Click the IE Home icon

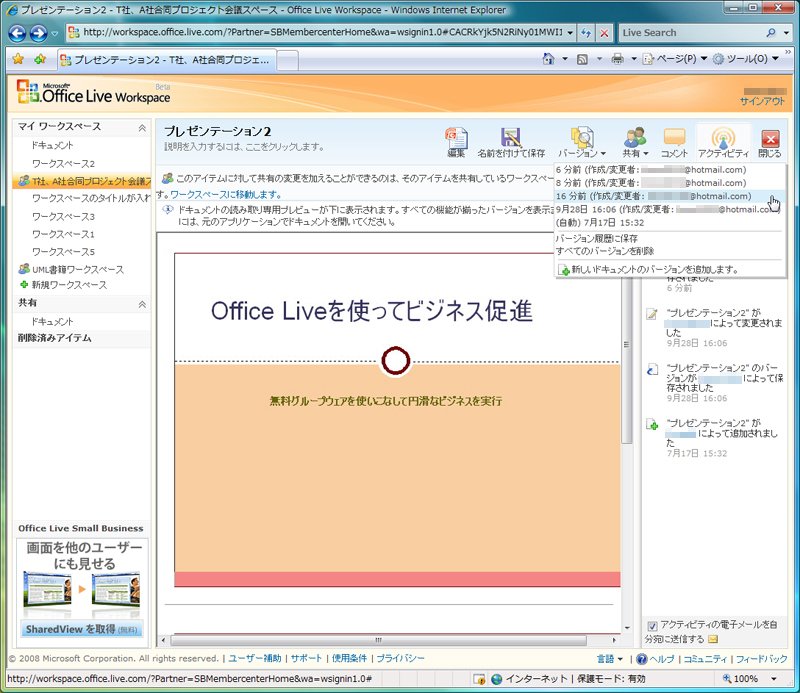(548, 59)
